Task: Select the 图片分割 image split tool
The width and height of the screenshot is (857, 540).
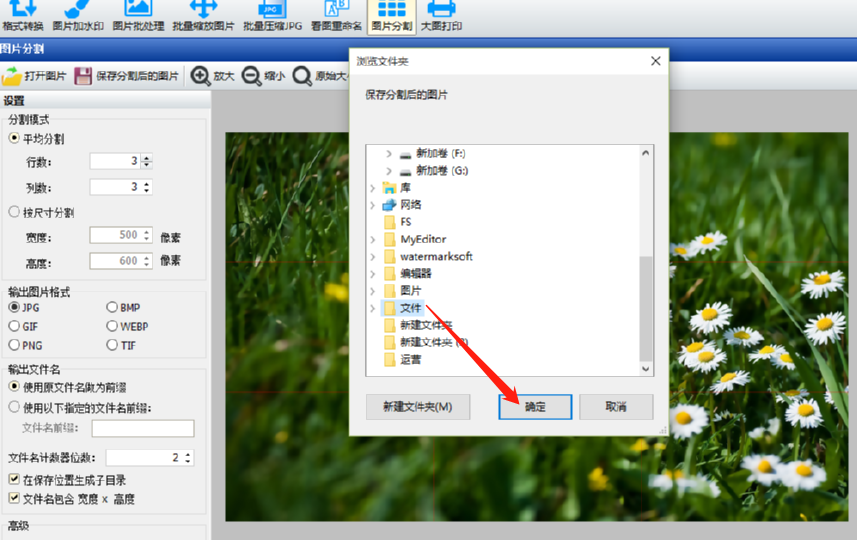Action: point(392,16)
